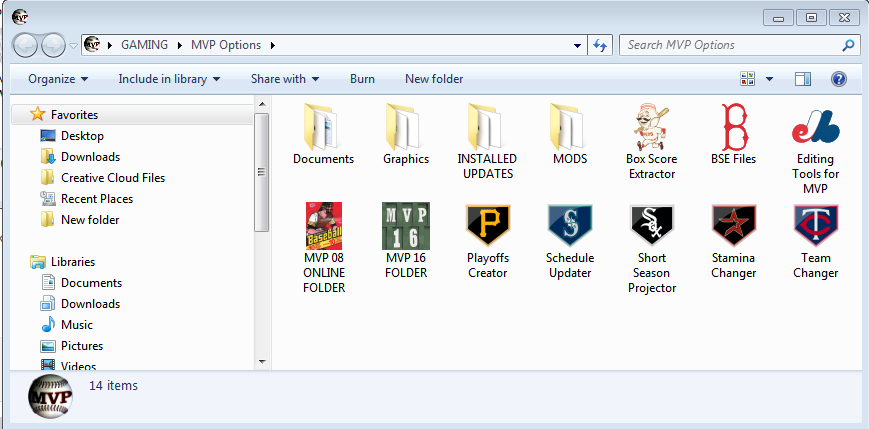Launch Short Season Projector White Sox icon

[x=652, y=226]
